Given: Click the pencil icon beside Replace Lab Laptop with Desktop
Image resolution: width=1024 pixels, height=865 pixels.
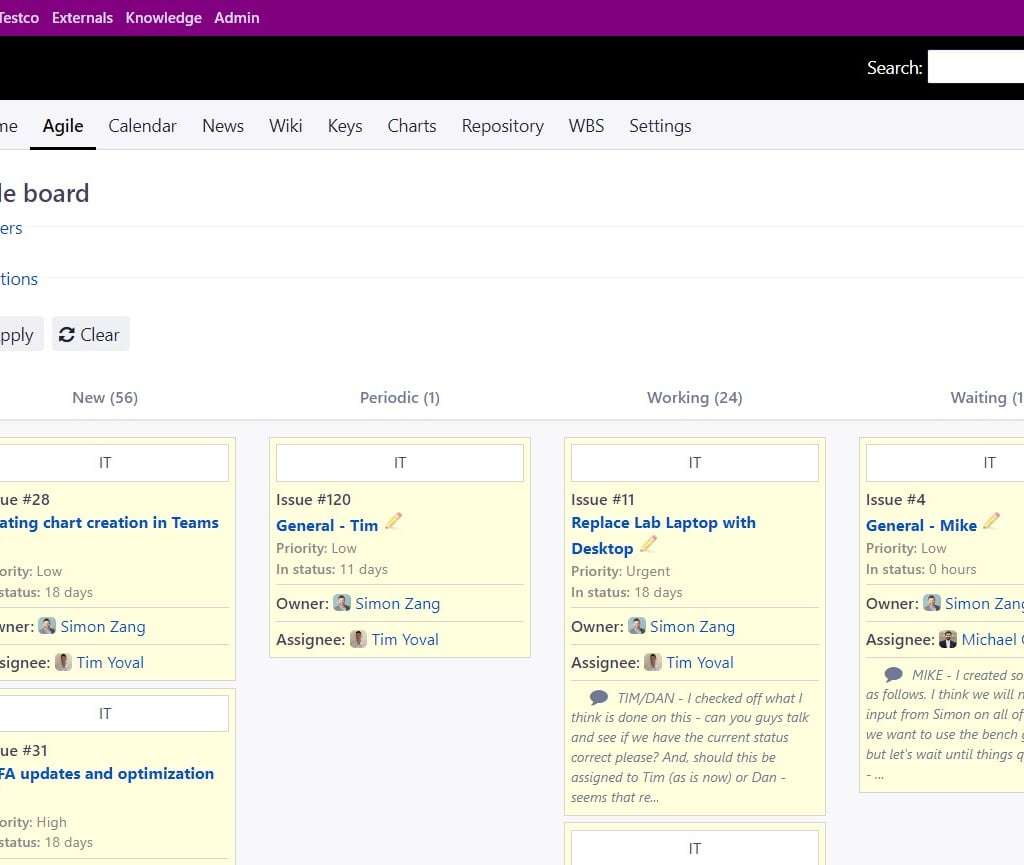Looking at the screenshot, I should coord(648,544).
